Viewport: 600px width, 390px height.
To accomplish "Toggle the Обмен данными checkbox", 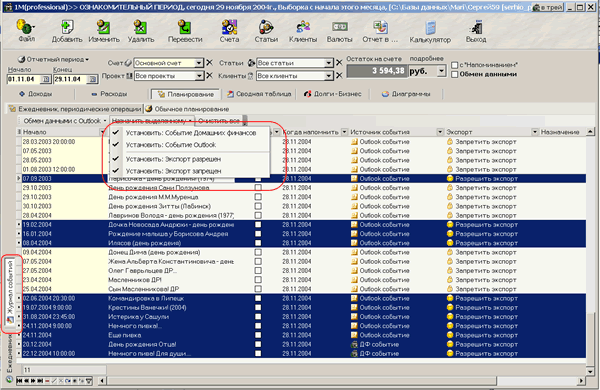I will [455, 74].
